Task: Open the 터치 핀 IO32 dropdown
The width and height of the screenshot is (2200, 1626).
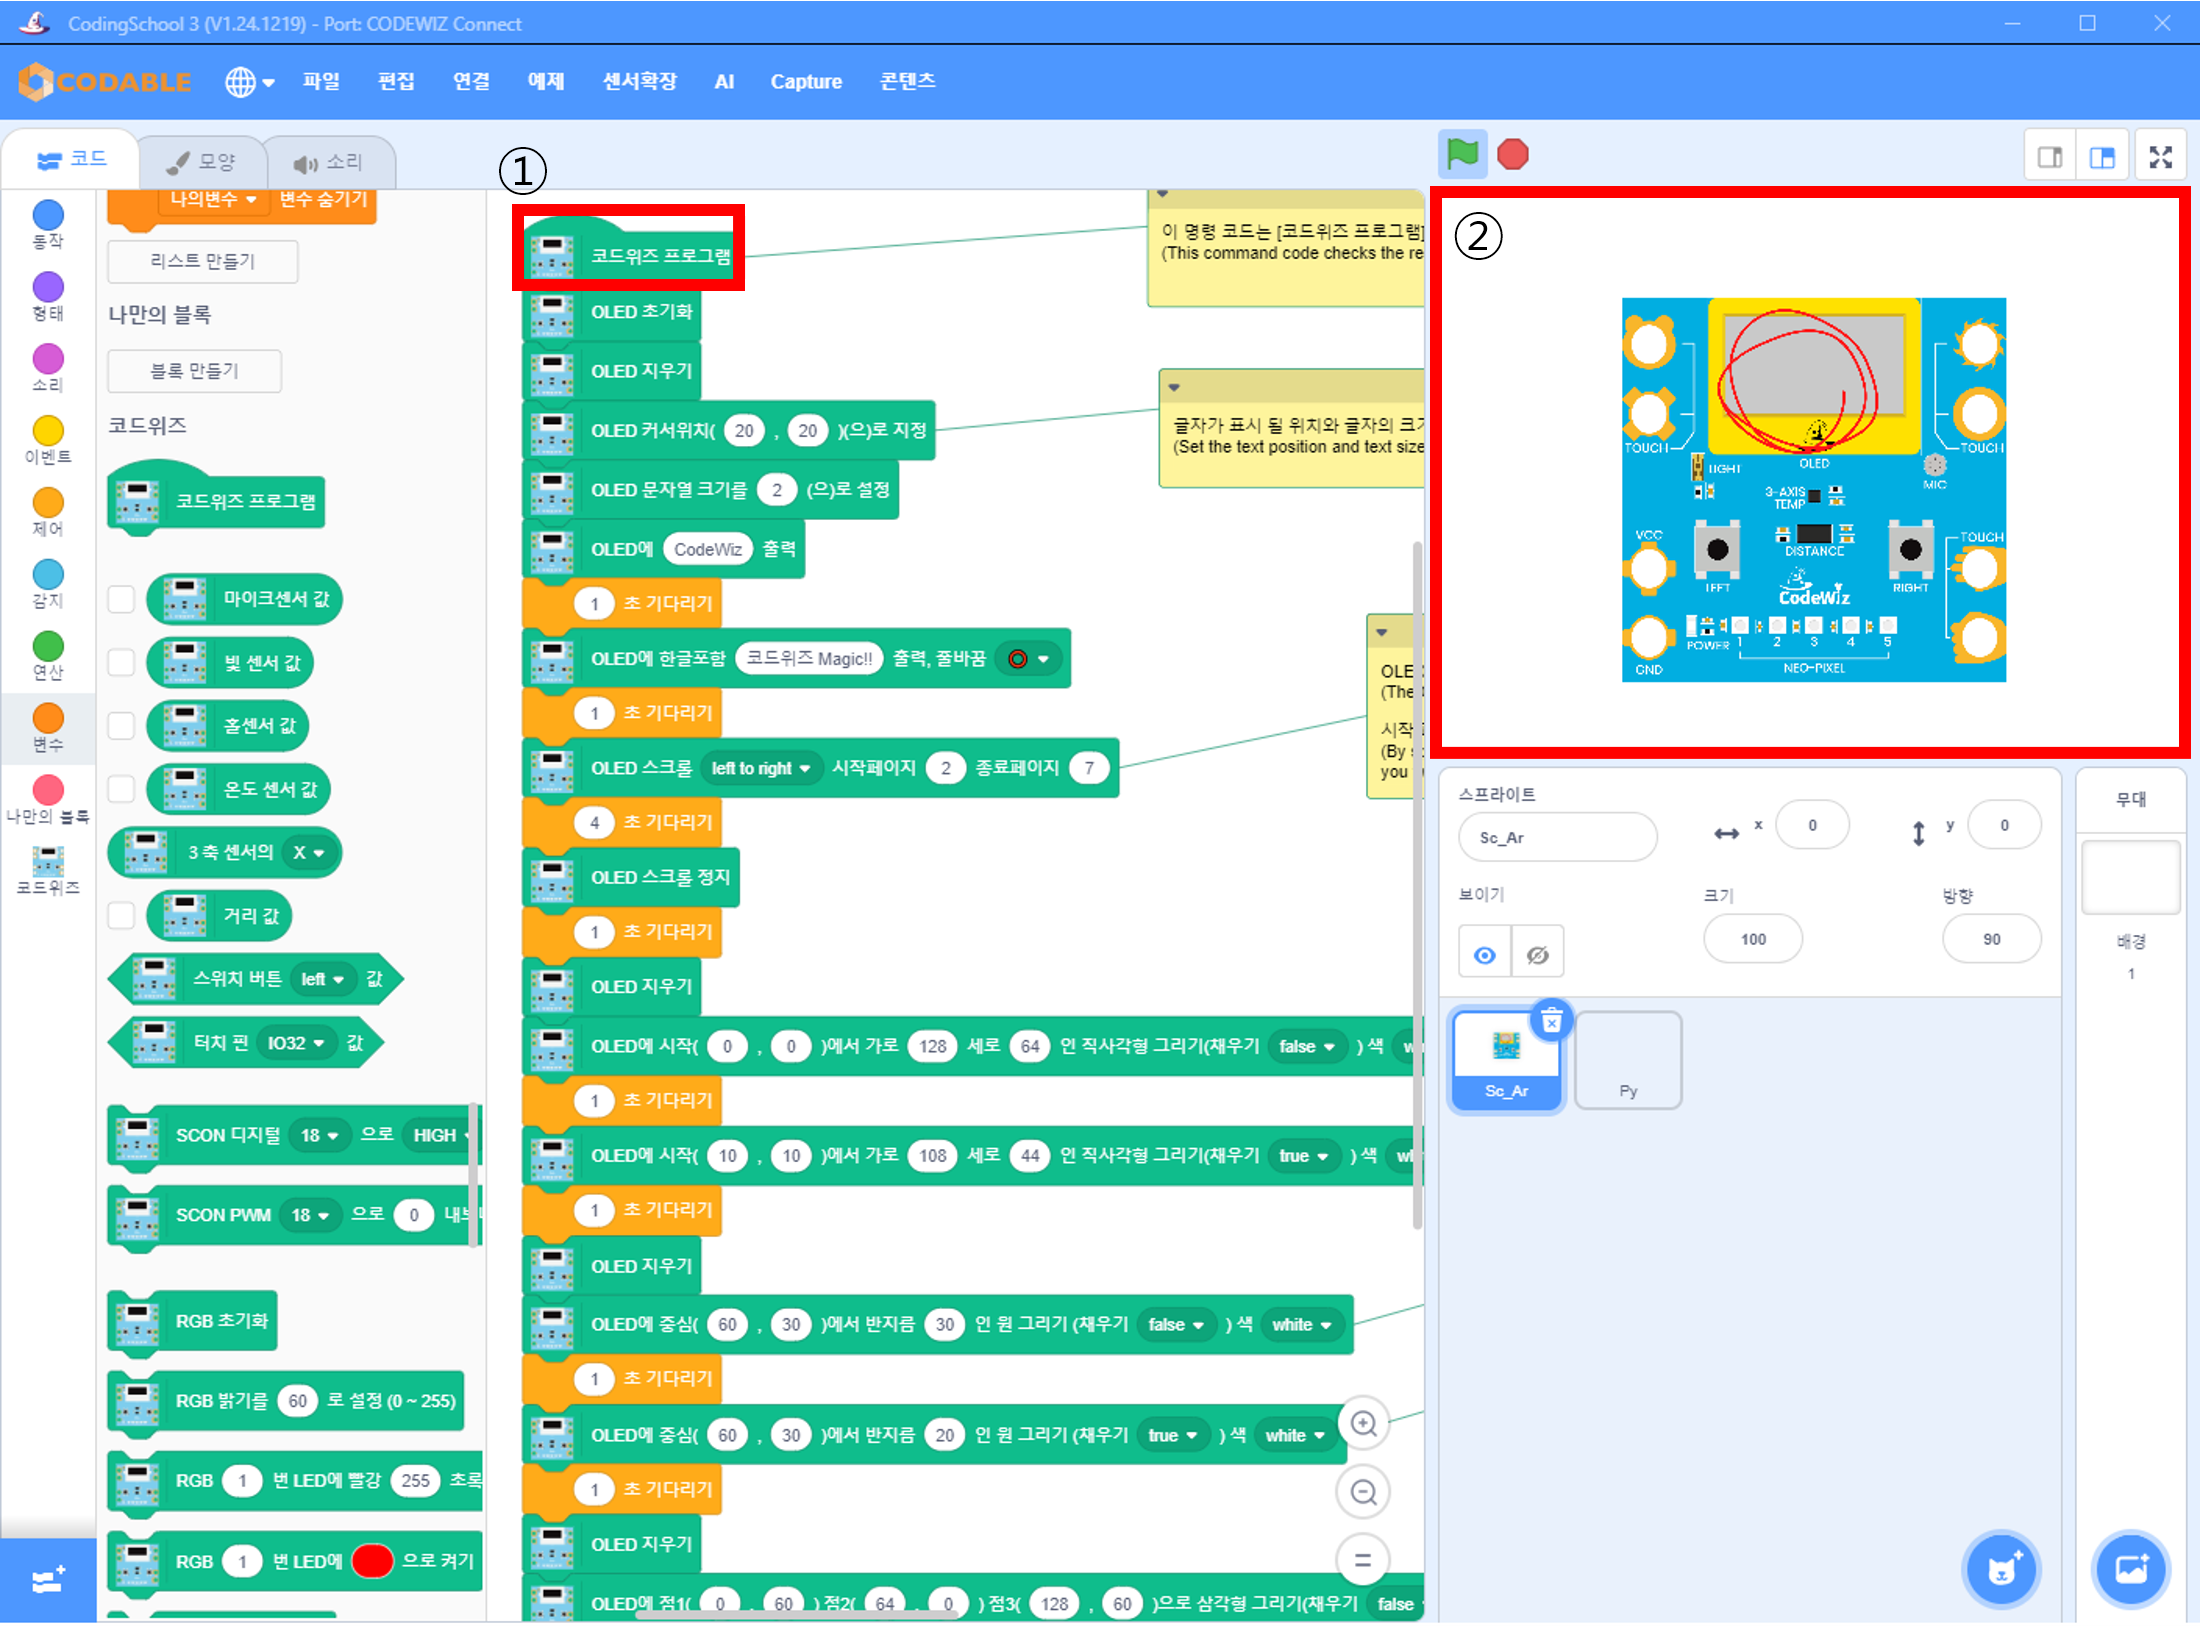Action: point(295,1043)
